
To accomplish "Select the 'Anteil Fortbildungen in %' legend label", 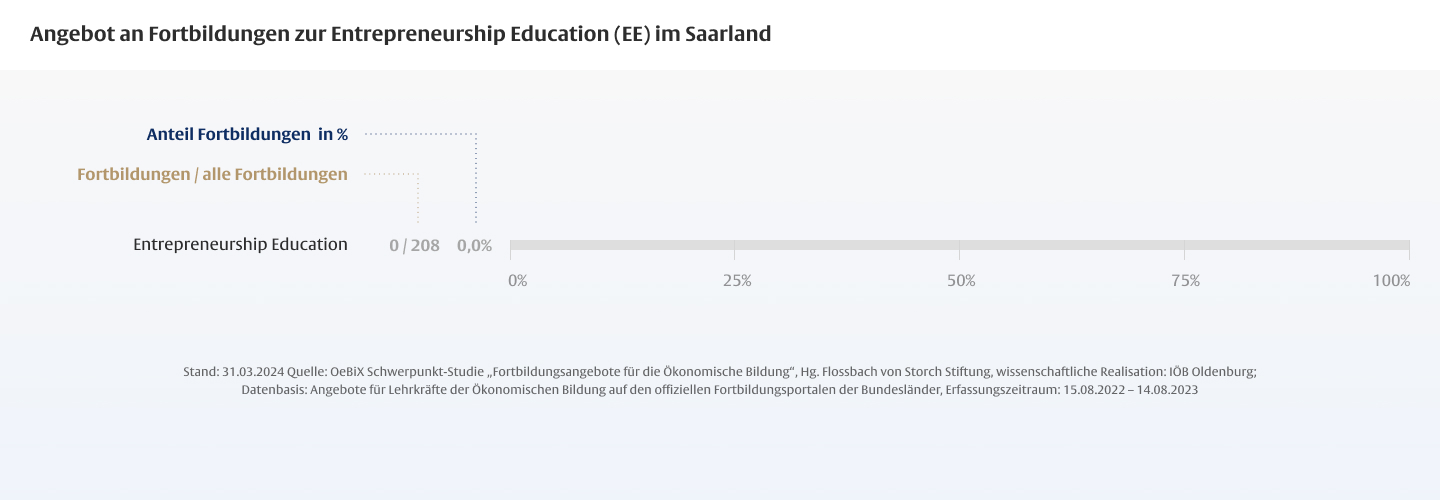I will 247,134.
